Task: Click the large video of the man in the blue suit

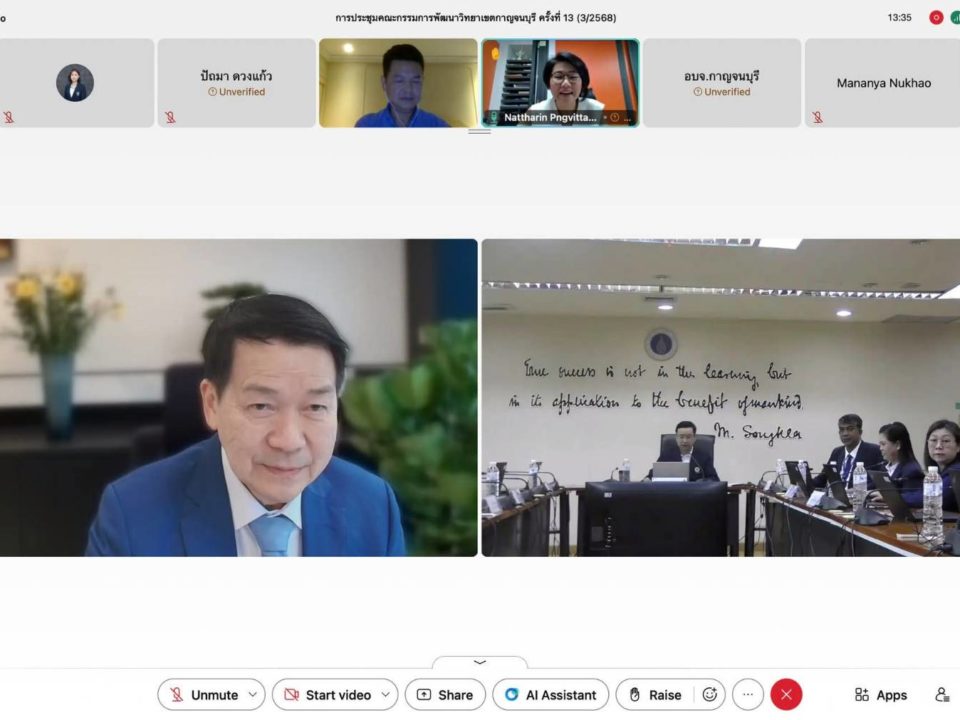Action: (x=239, y=397)
